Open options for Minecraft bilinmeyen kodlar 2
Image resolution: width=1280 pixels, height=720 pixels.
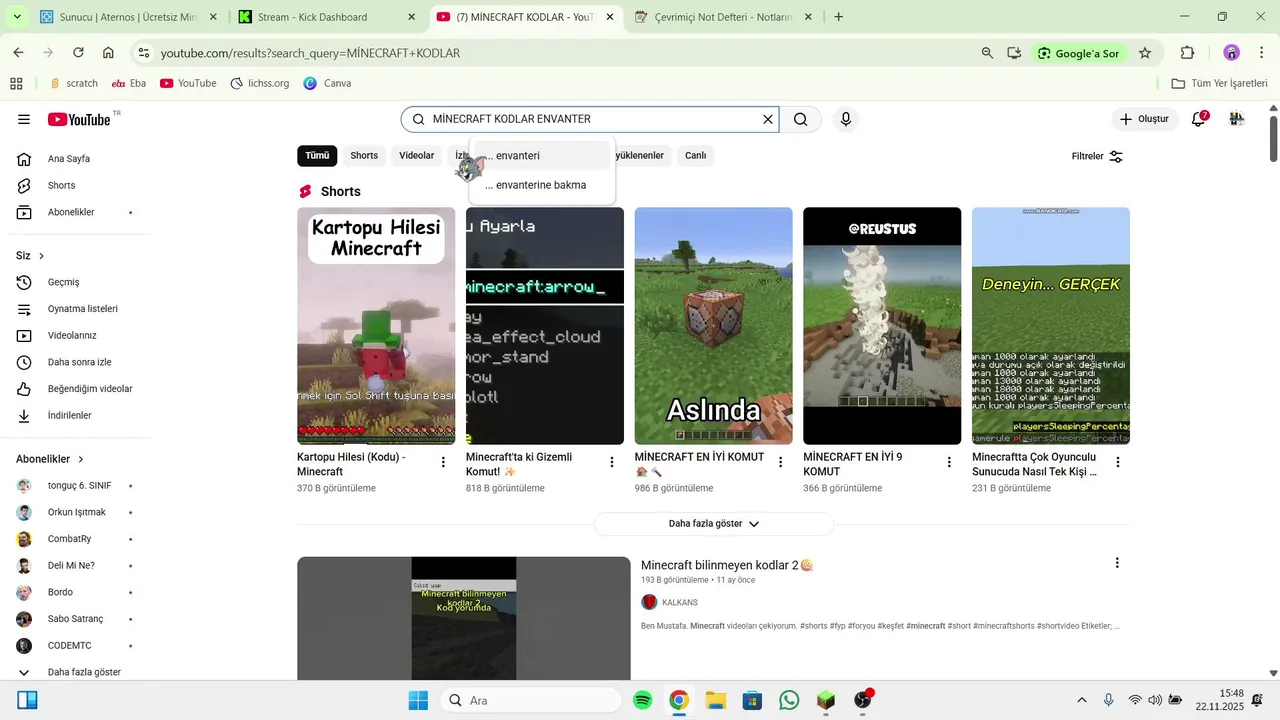(1117, 563)
